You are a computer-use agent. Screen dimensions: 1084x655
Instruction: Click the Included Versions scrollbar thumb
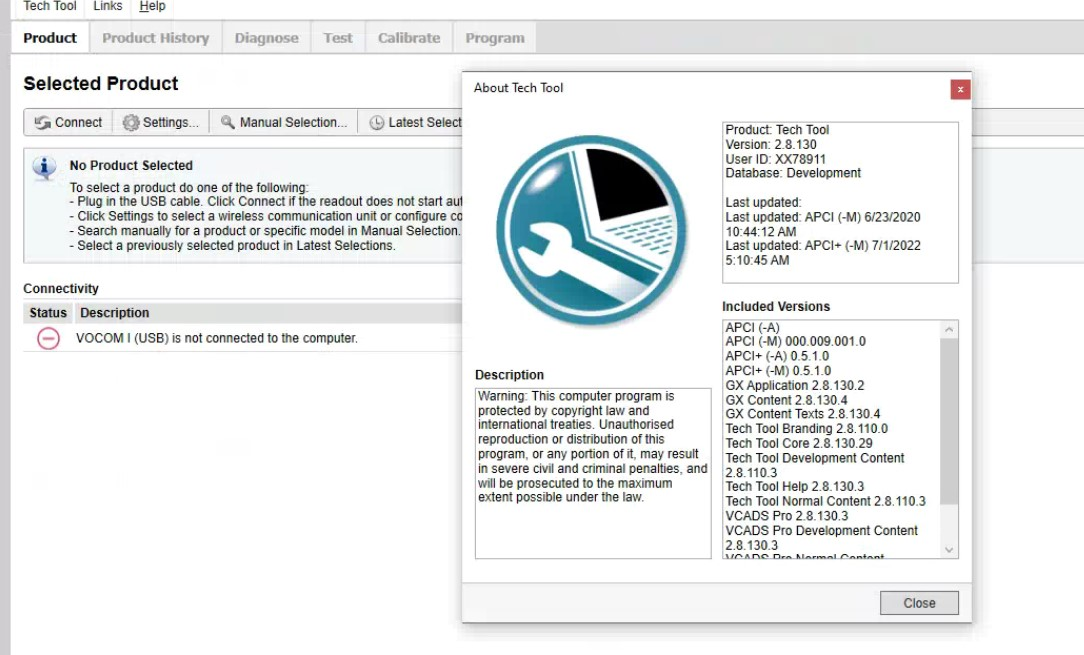(x=950, y=421)
